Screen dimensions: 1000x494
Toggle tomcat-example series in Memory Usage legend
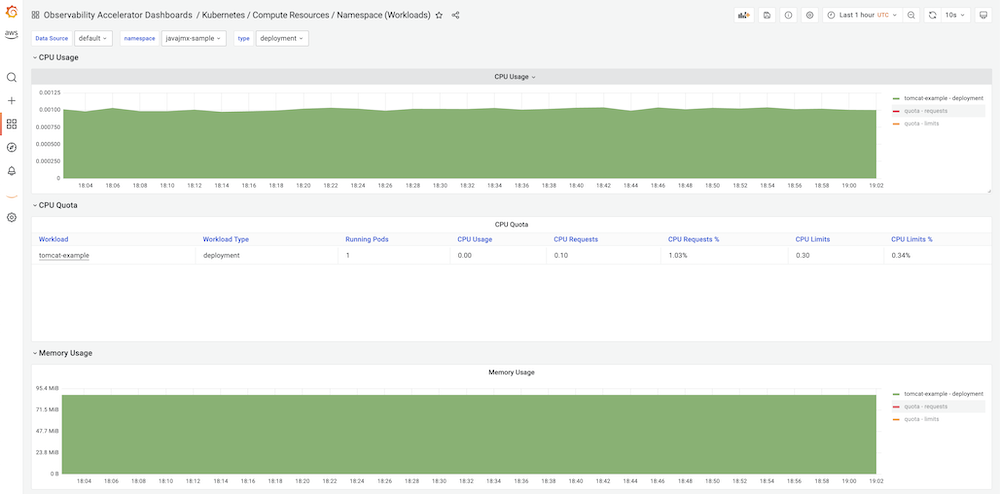click(943, 394)
